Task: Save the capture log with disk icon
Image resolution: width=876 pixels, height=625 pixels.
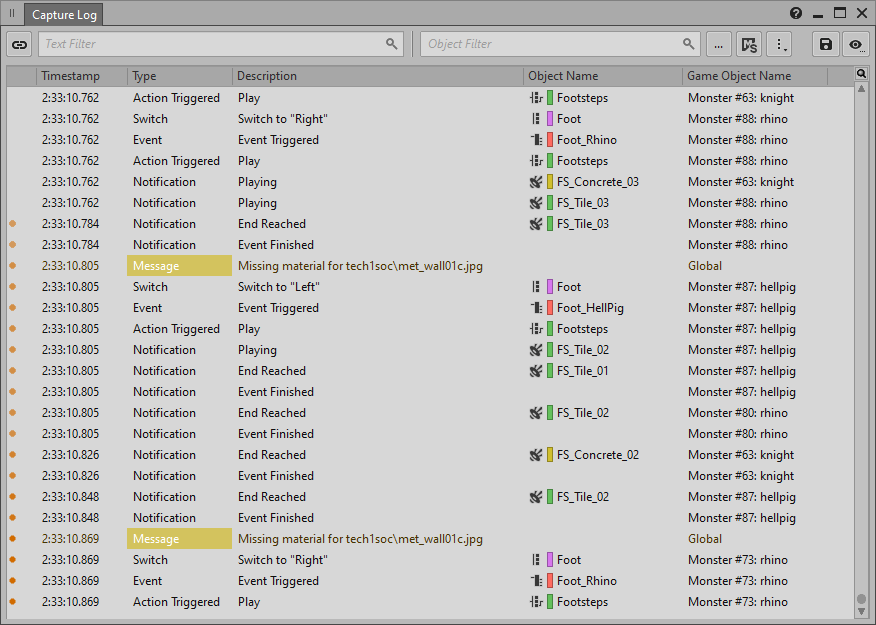Action: pyautogui.click(x=825, y=44)
